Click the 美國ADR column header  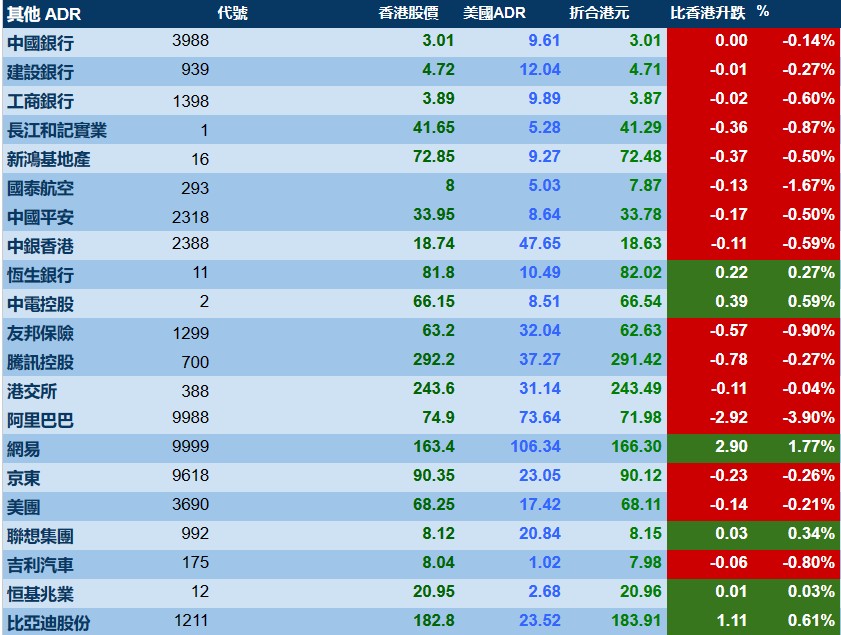click(x=494, y=13)
